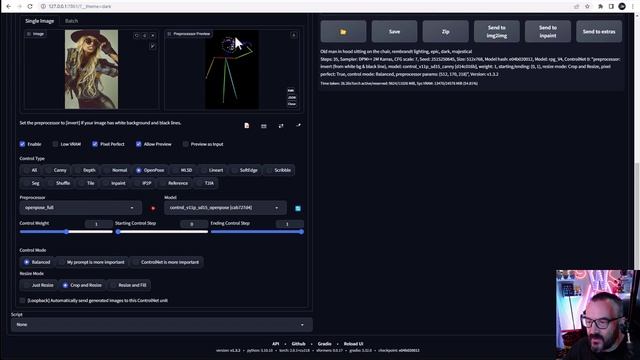This screenshot has height=360, width=640.
Task: Select the Scribble control type
Action: 279,170
